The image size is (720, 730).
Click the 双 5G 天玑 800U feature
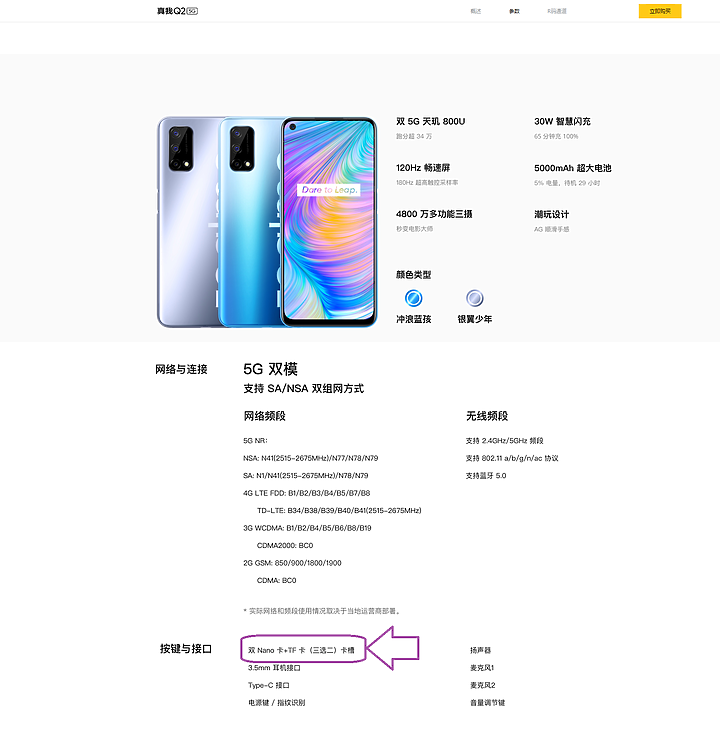431,122
